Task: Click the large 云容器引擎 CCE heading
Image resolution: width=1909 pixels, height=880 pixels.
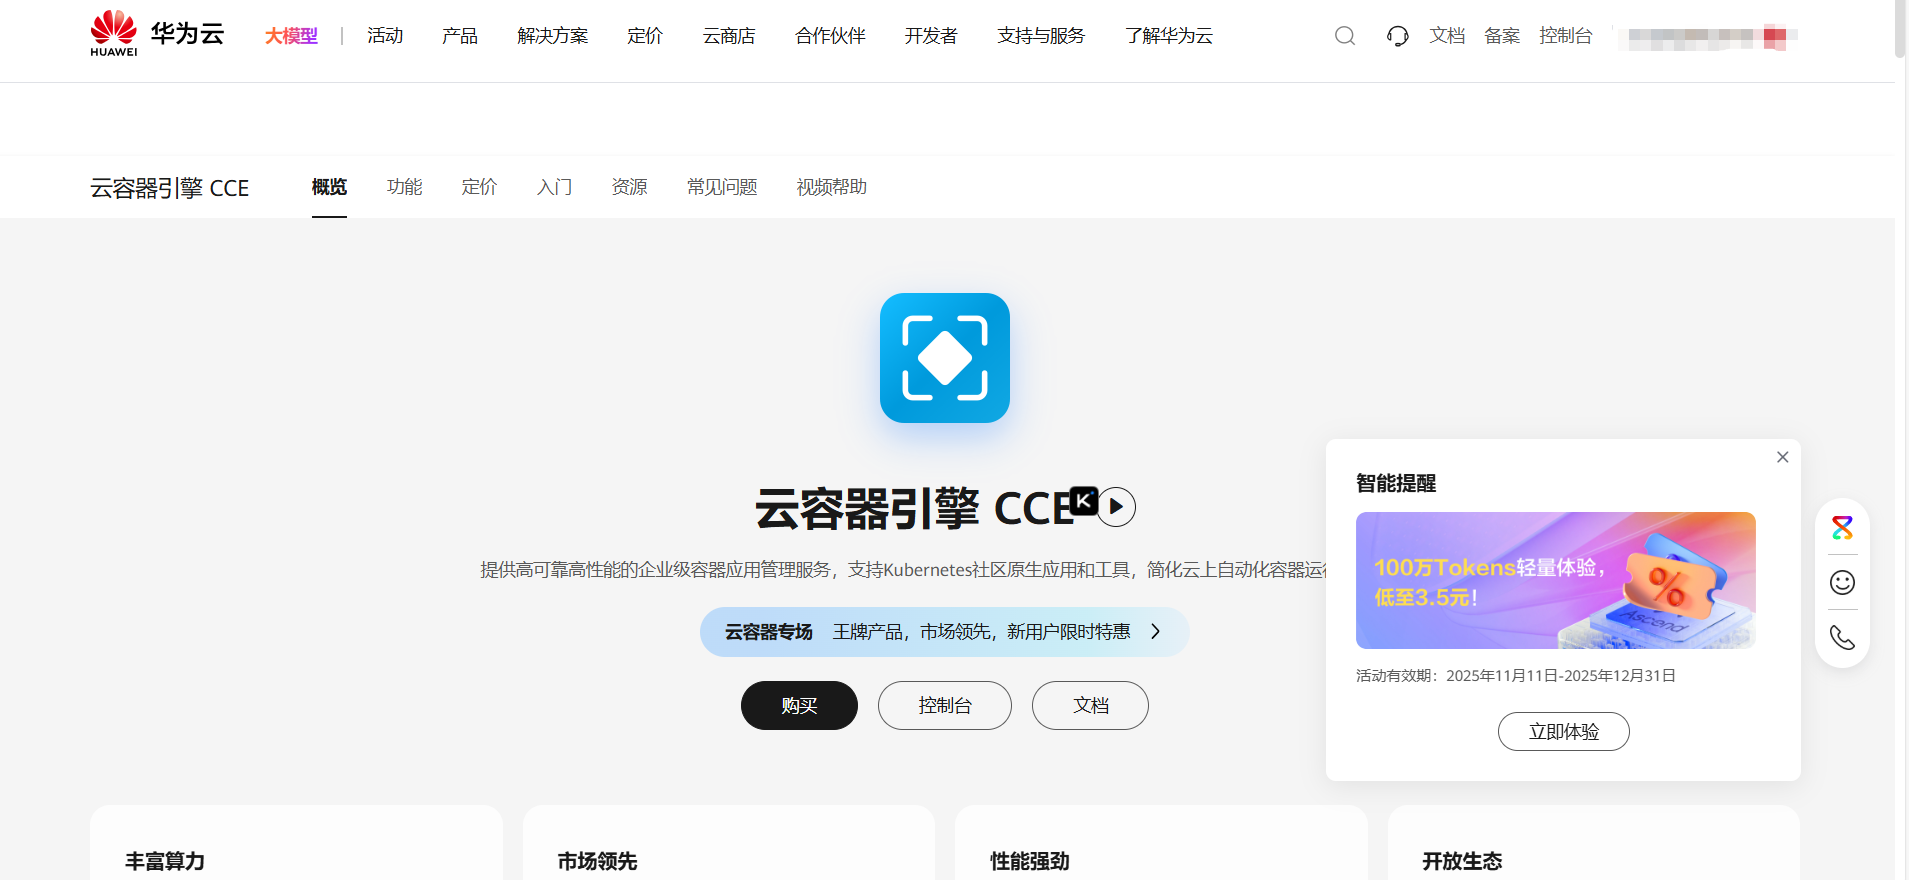Action: tap(914, 508)
